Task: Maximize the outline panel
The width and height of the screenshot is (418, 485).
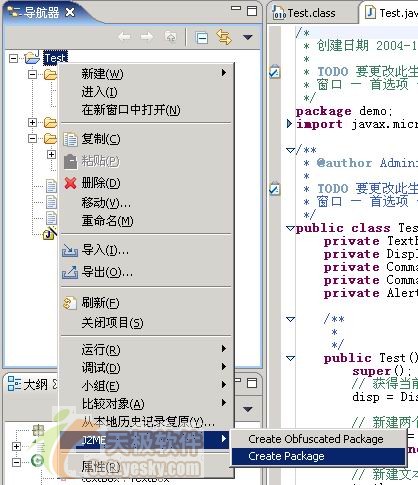Action: point(252,383)
